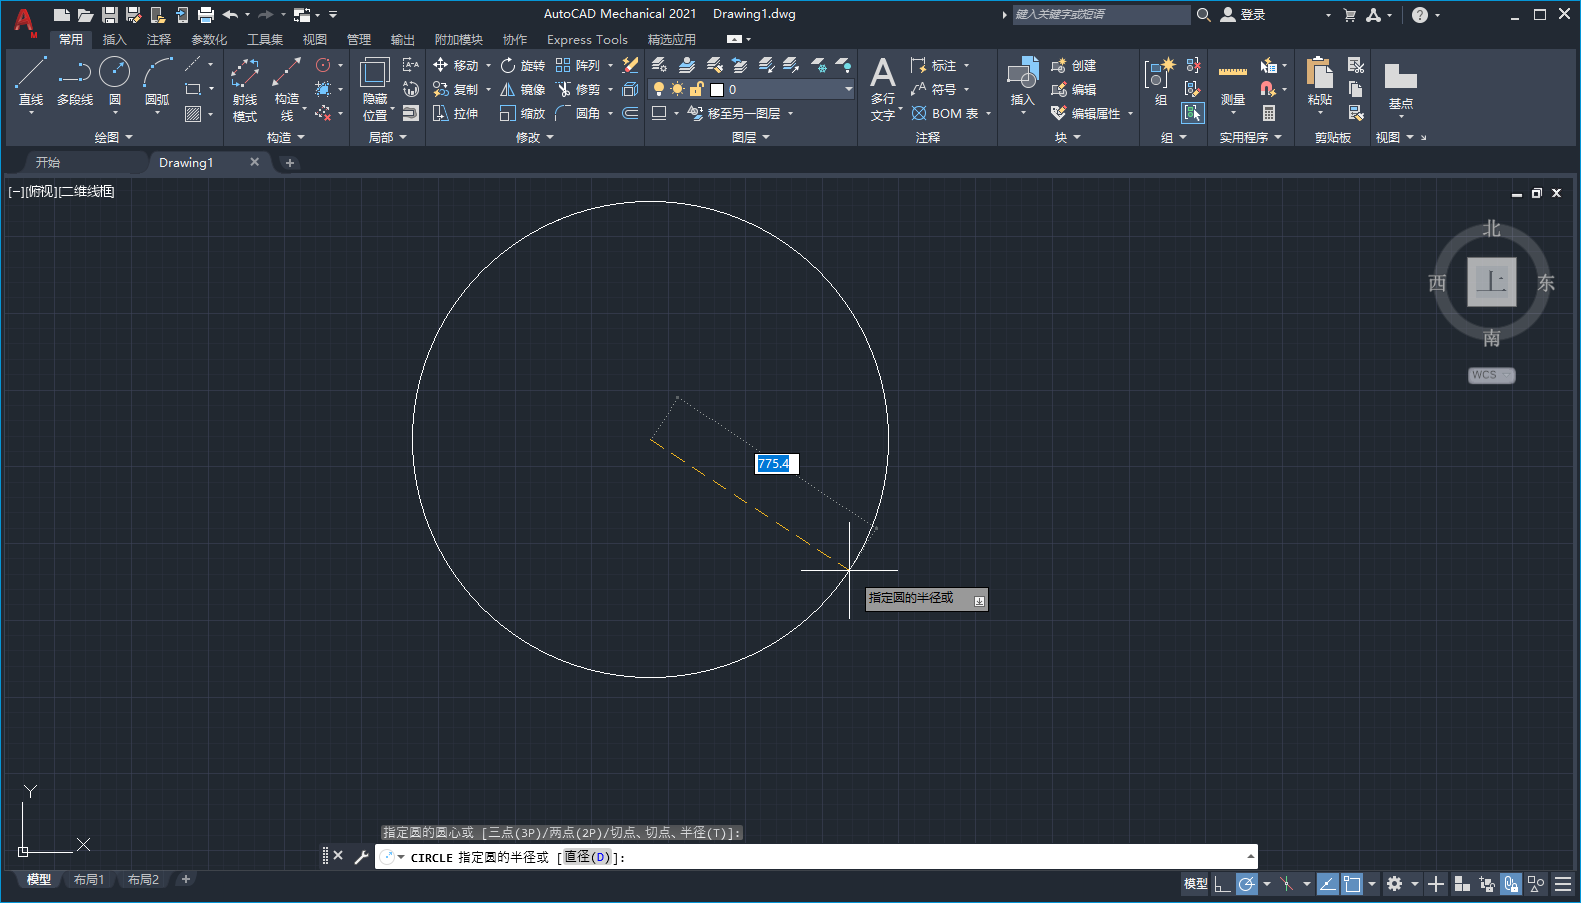
Task: Toggle object snap in status bar
Action: [1352, 884]
